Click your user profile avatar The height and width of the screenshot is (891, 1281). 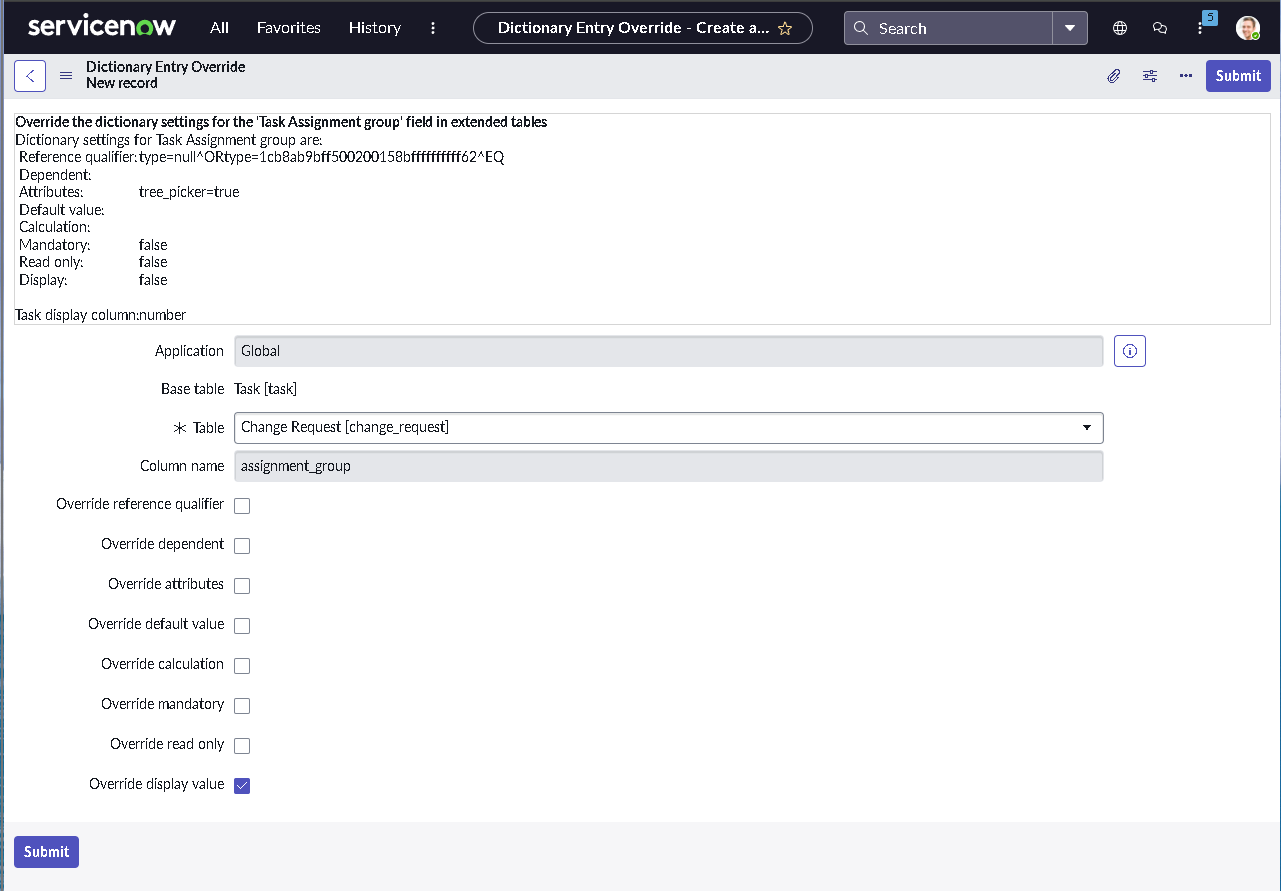coord(1248,28)
